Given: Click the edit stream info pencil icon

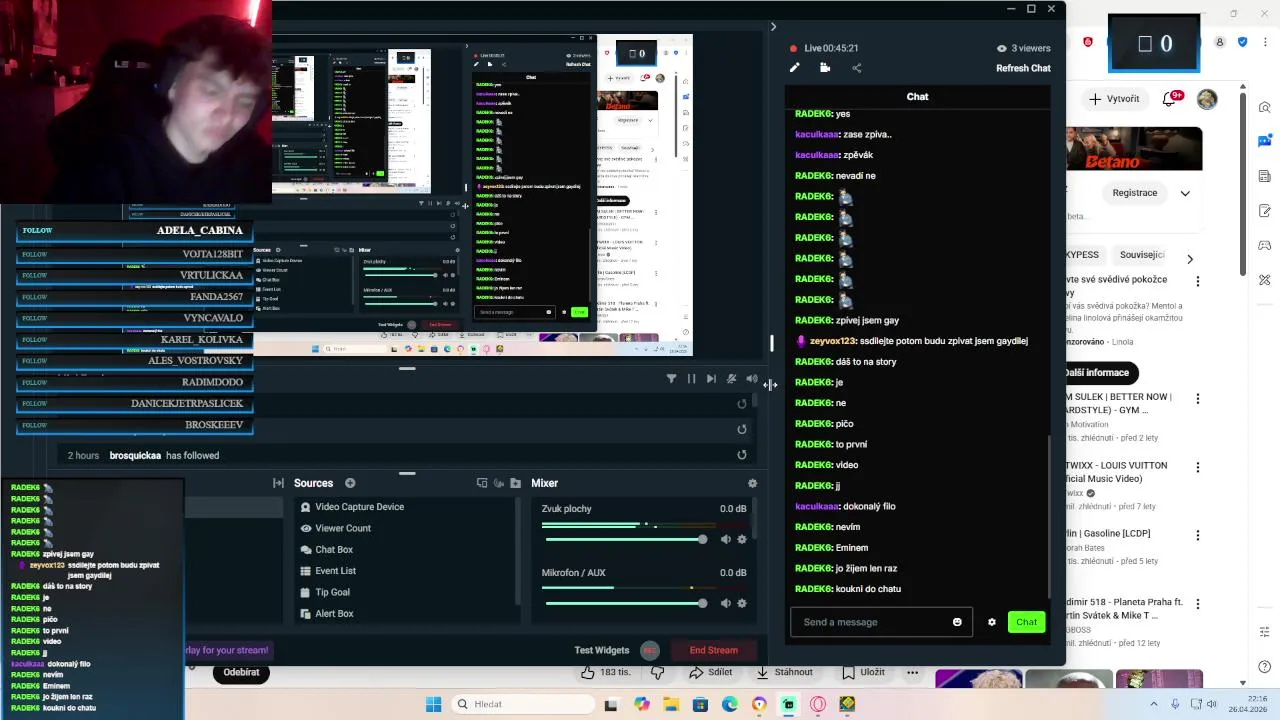Looking at the screenshot, I should pyautogui.click(x=795, y=68).
